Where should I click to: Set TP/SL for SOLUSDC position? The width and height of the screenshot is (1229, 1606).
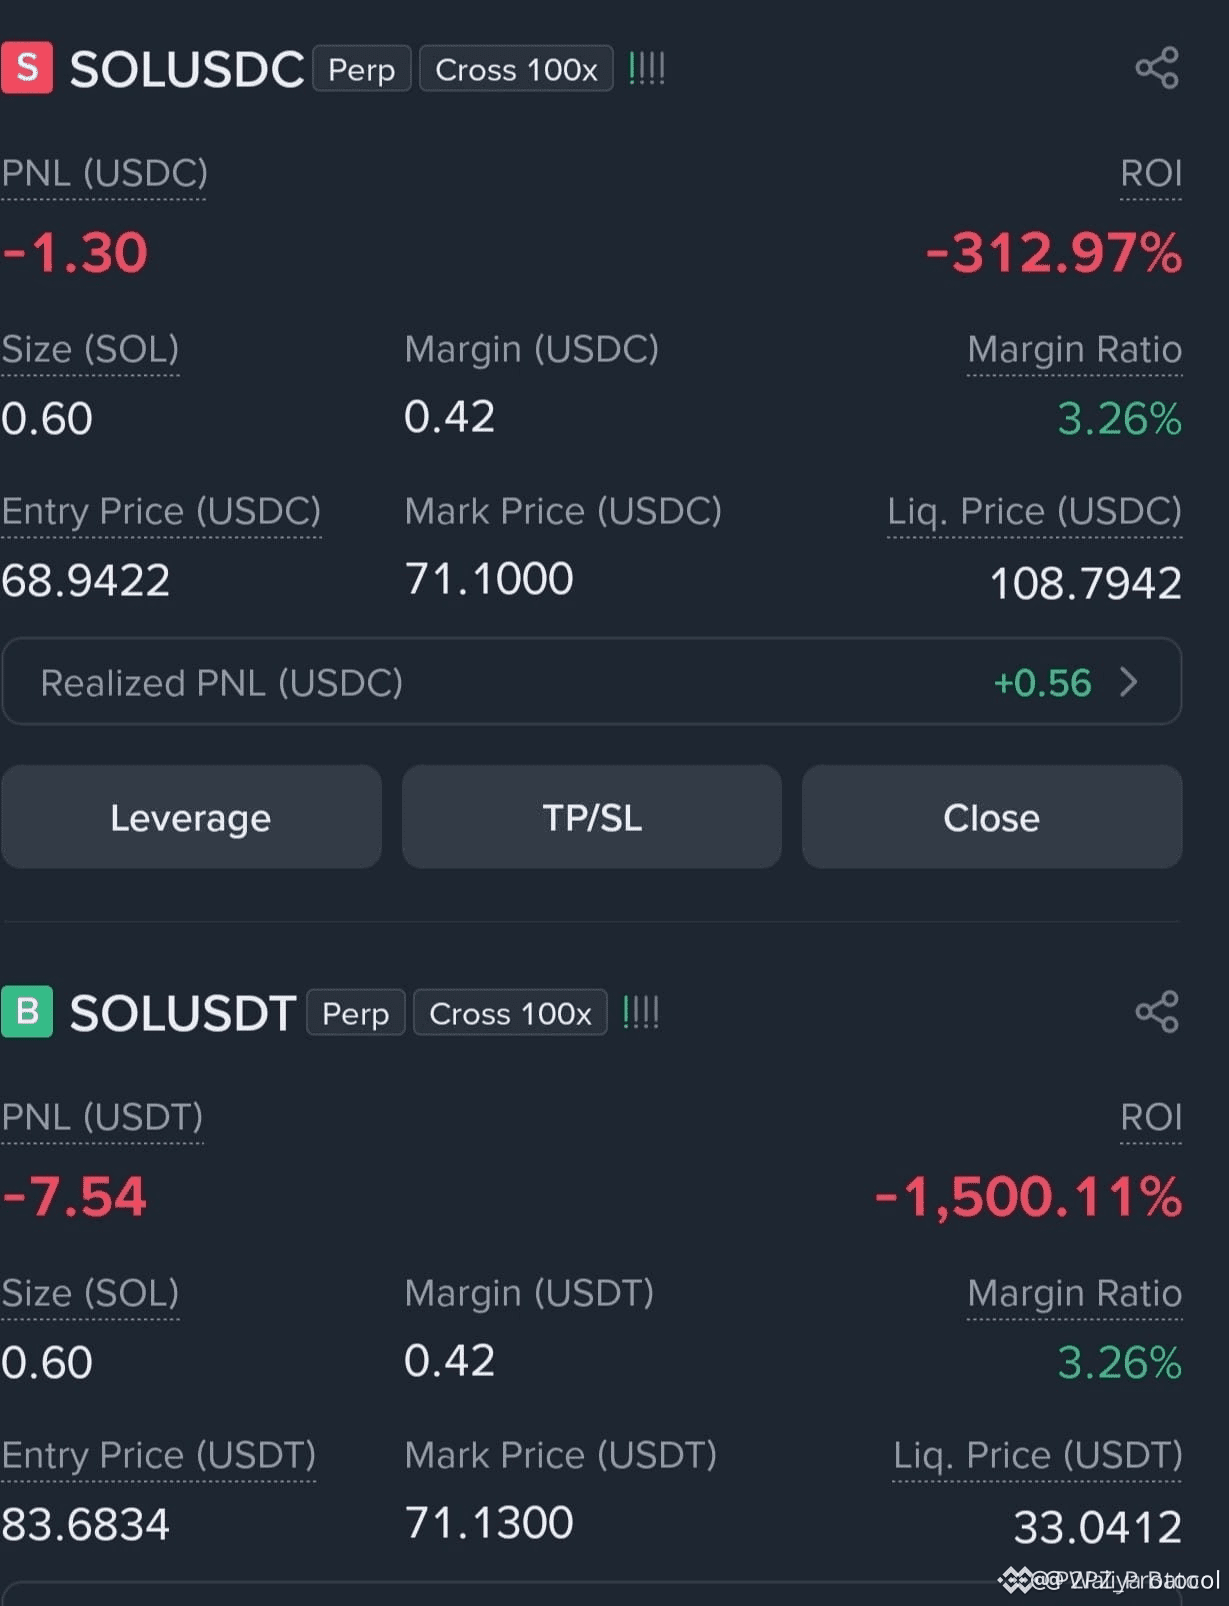tap(592, 817)
